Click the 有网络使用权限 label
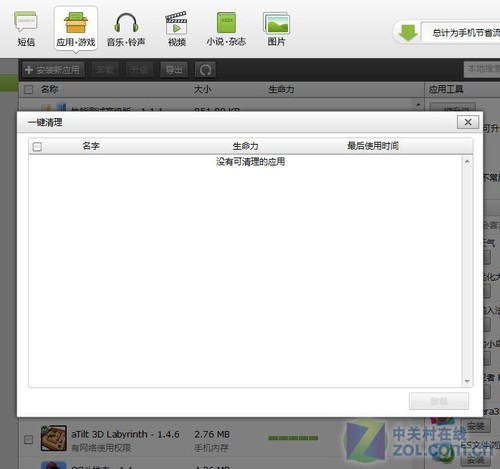Viewport: 500px width, 469px height. tap(101, 448)
